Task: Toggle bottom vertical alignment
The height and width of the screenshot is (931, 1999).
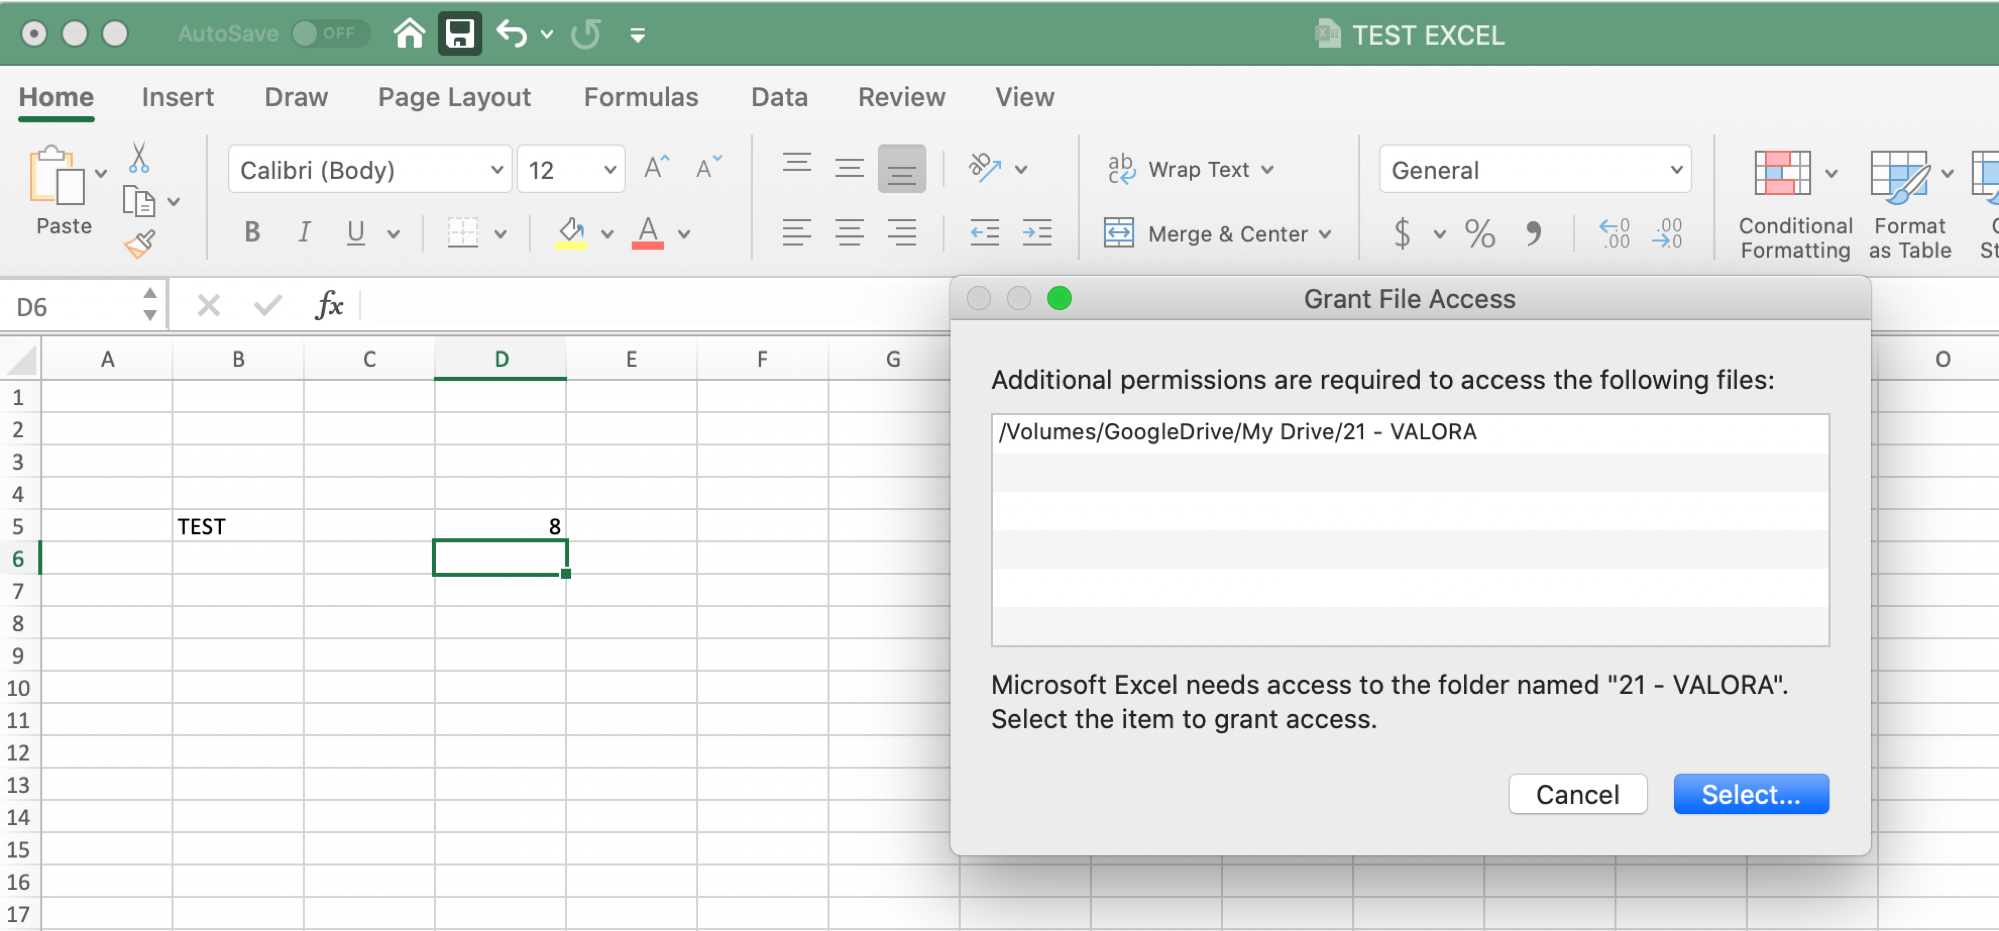Action: (902, 169)
